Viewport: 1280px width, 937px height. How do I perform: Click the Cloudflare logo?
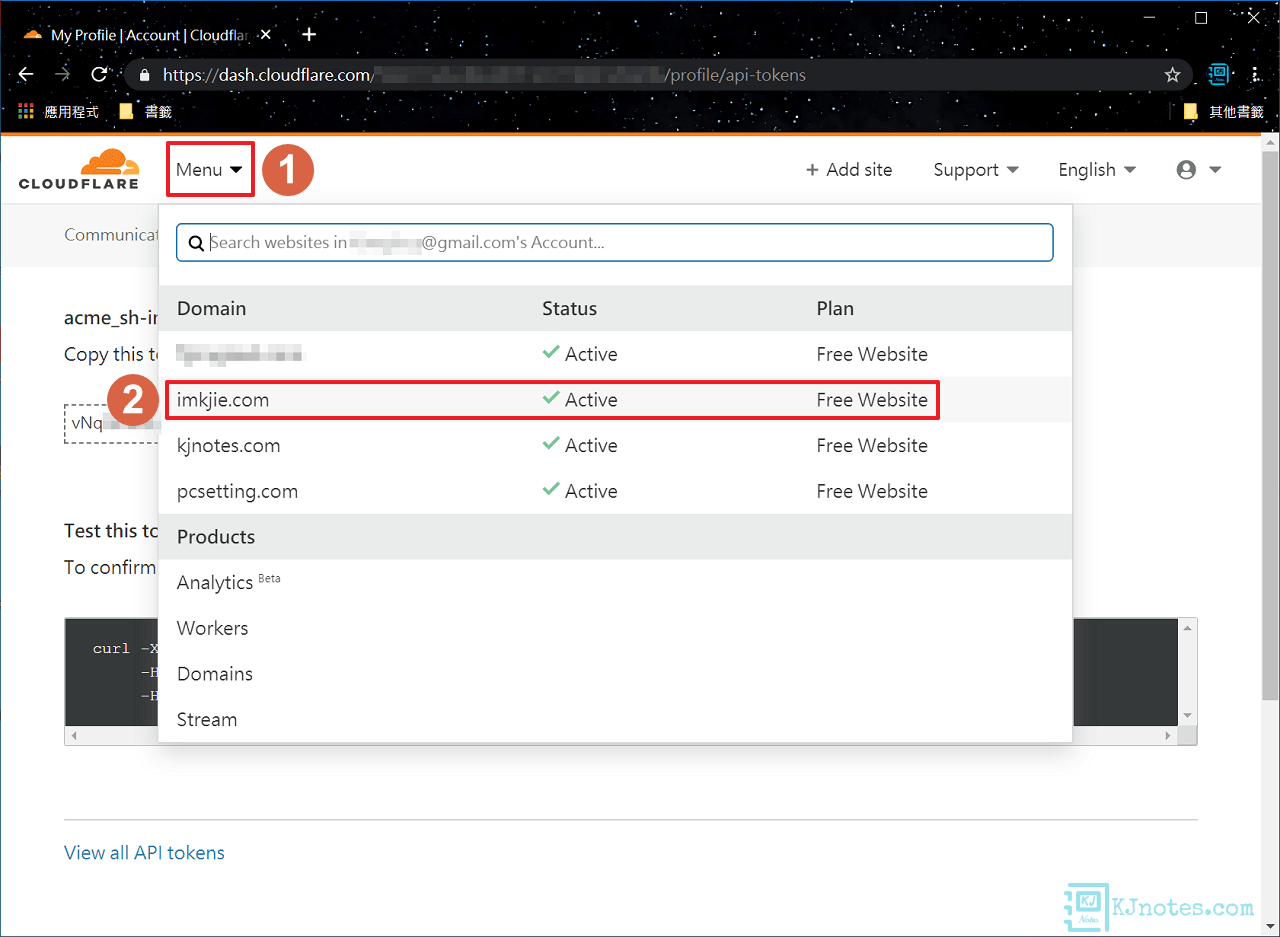coord(79,169)
